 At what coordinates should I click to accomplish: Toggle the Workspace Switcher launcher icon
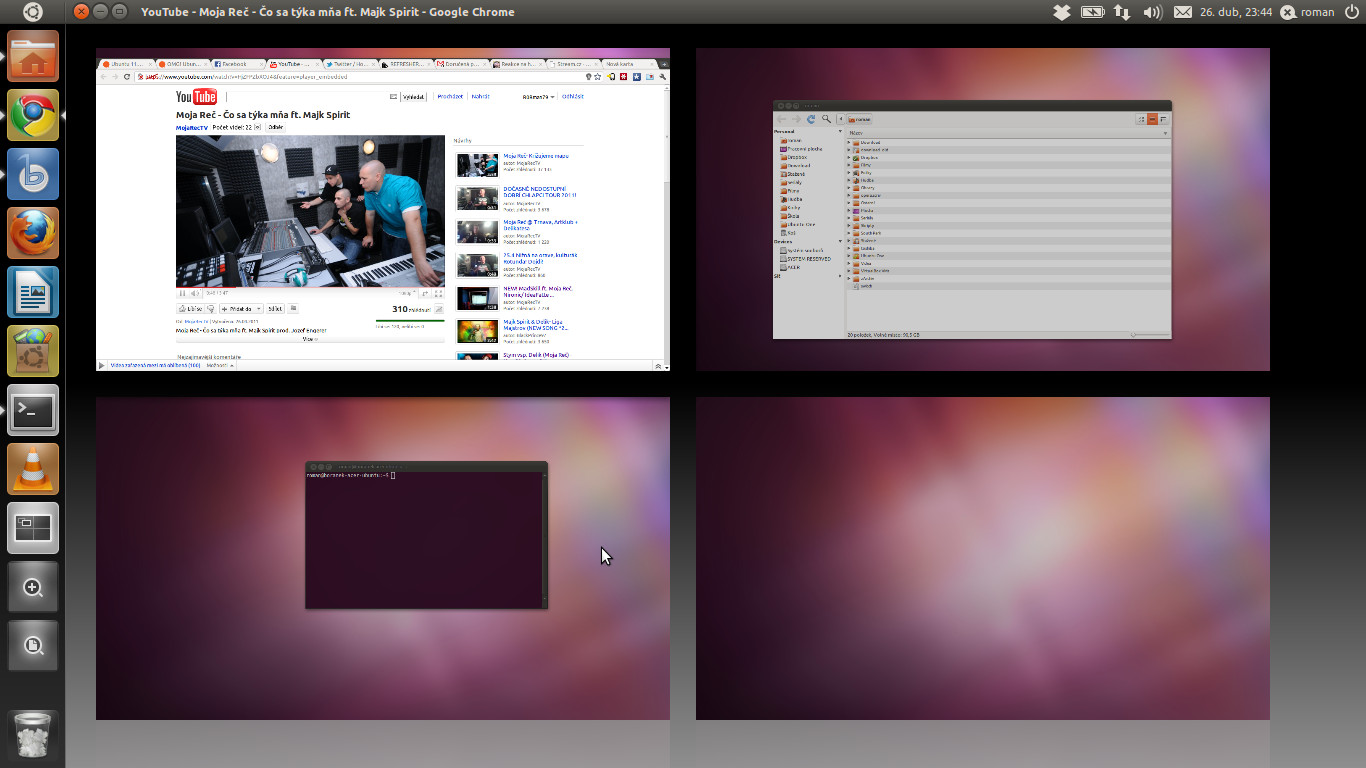33,528
